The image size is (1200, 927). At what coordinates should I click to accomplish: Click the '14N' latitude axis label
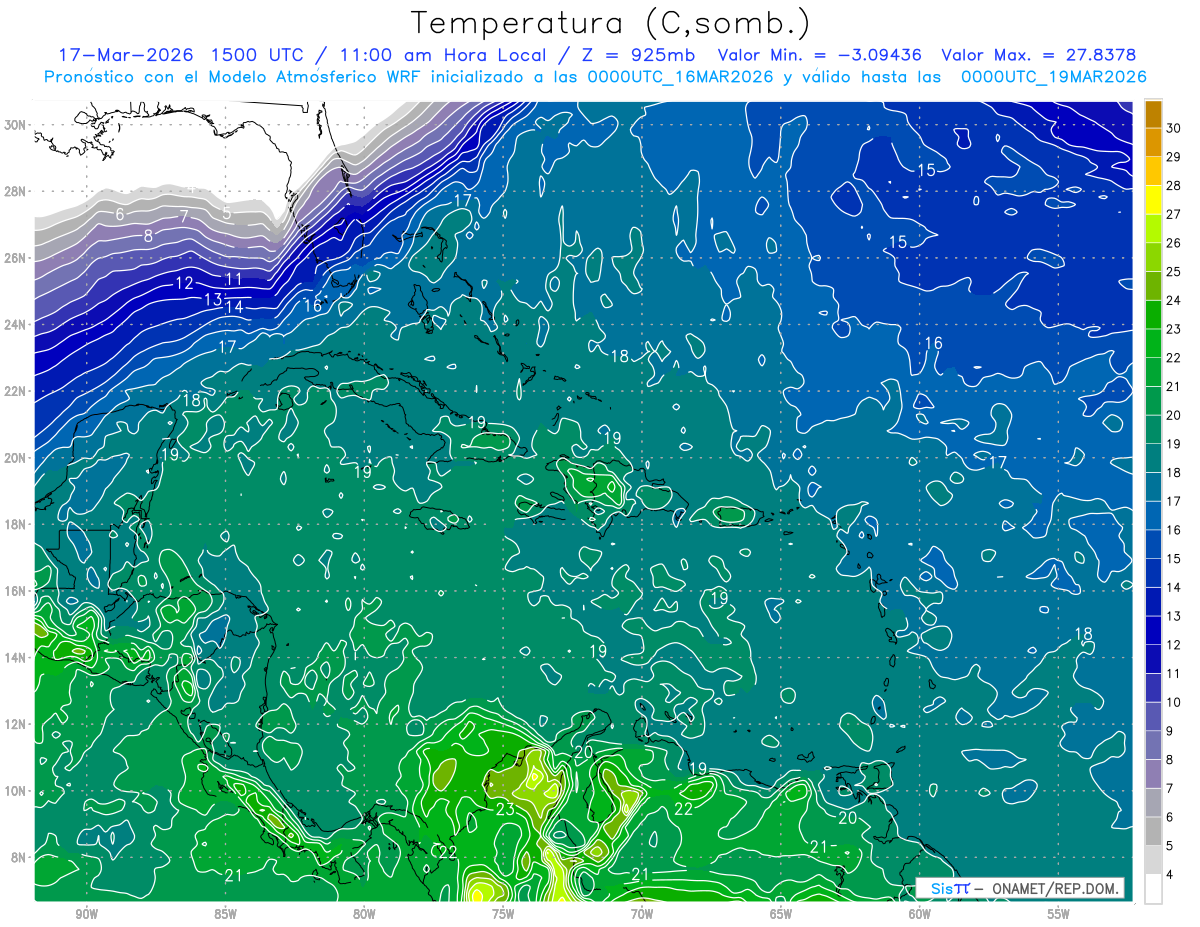[x=15, y=658]
